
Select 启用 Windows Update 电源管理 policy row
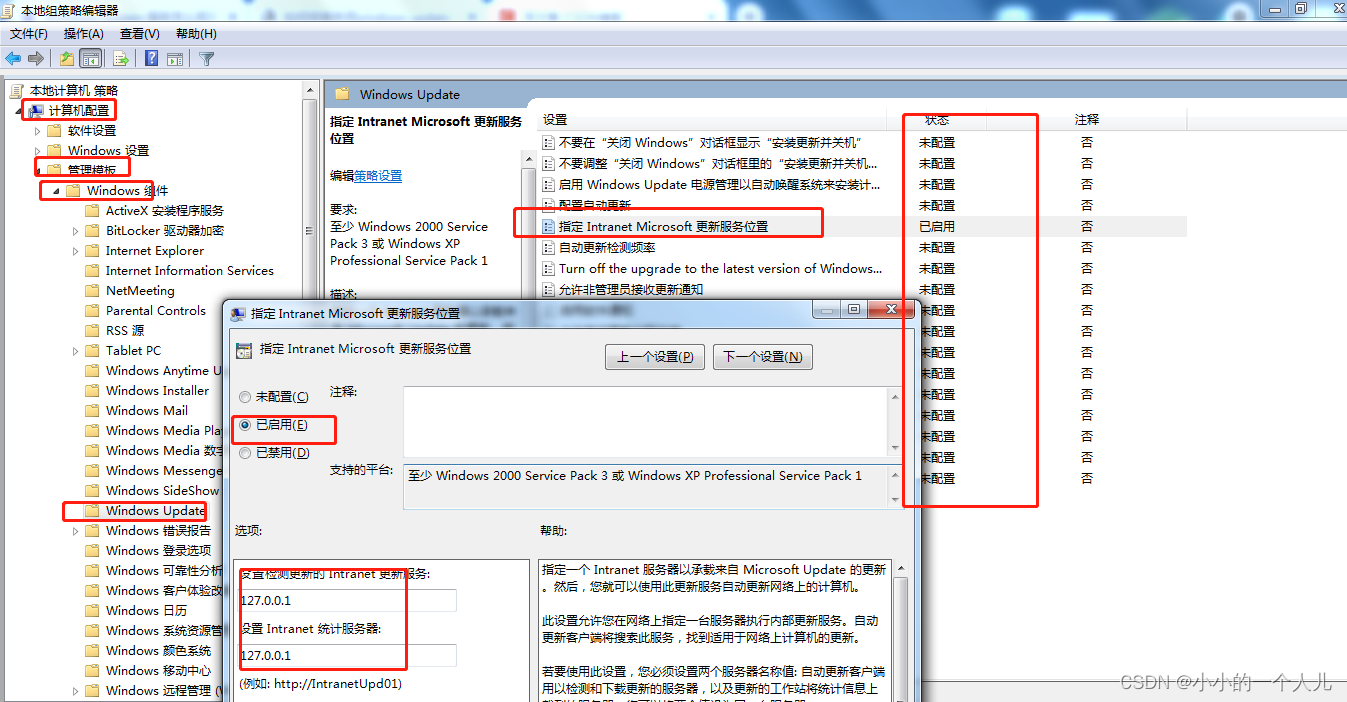720,184
